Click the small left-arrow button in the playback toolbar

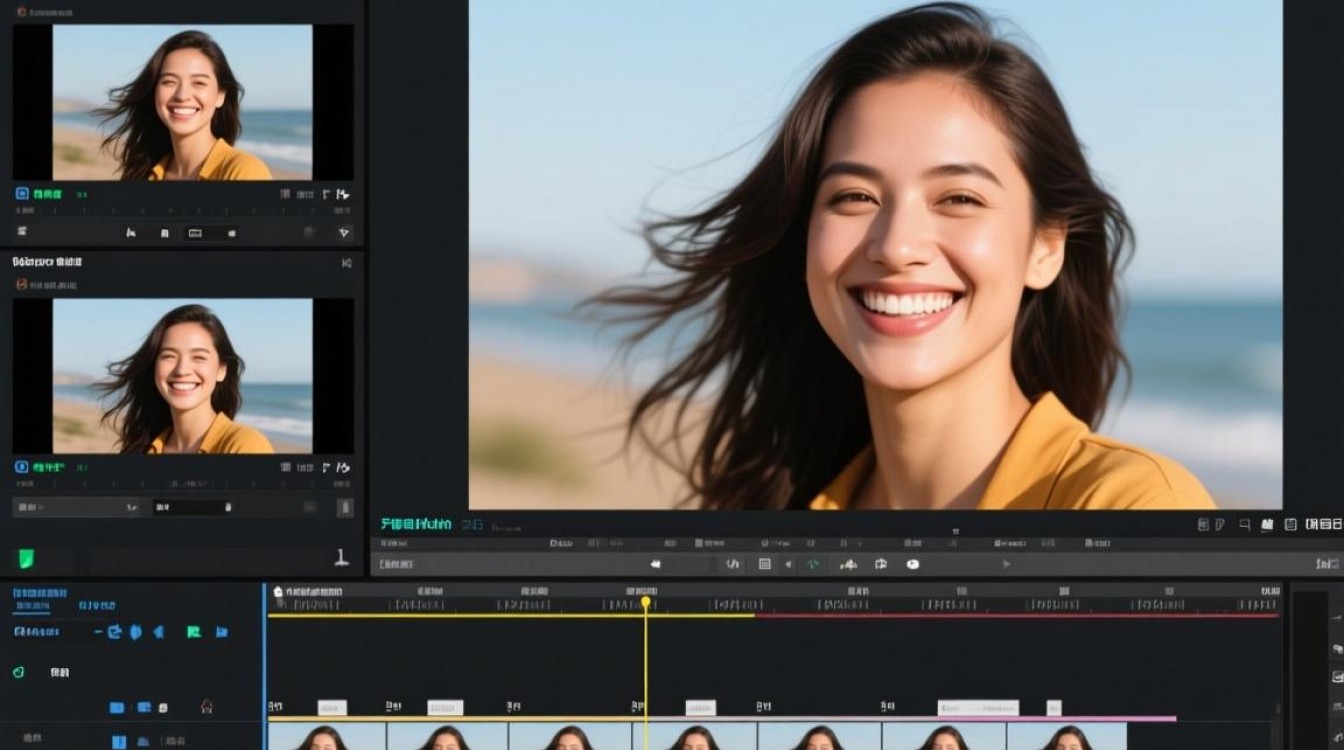(788, 564)
